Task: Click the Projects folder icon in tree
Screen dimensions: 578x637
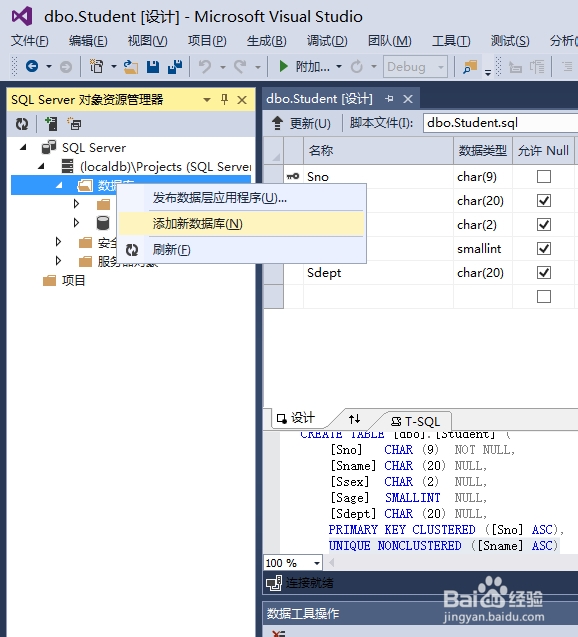Action: click(49, 280)
